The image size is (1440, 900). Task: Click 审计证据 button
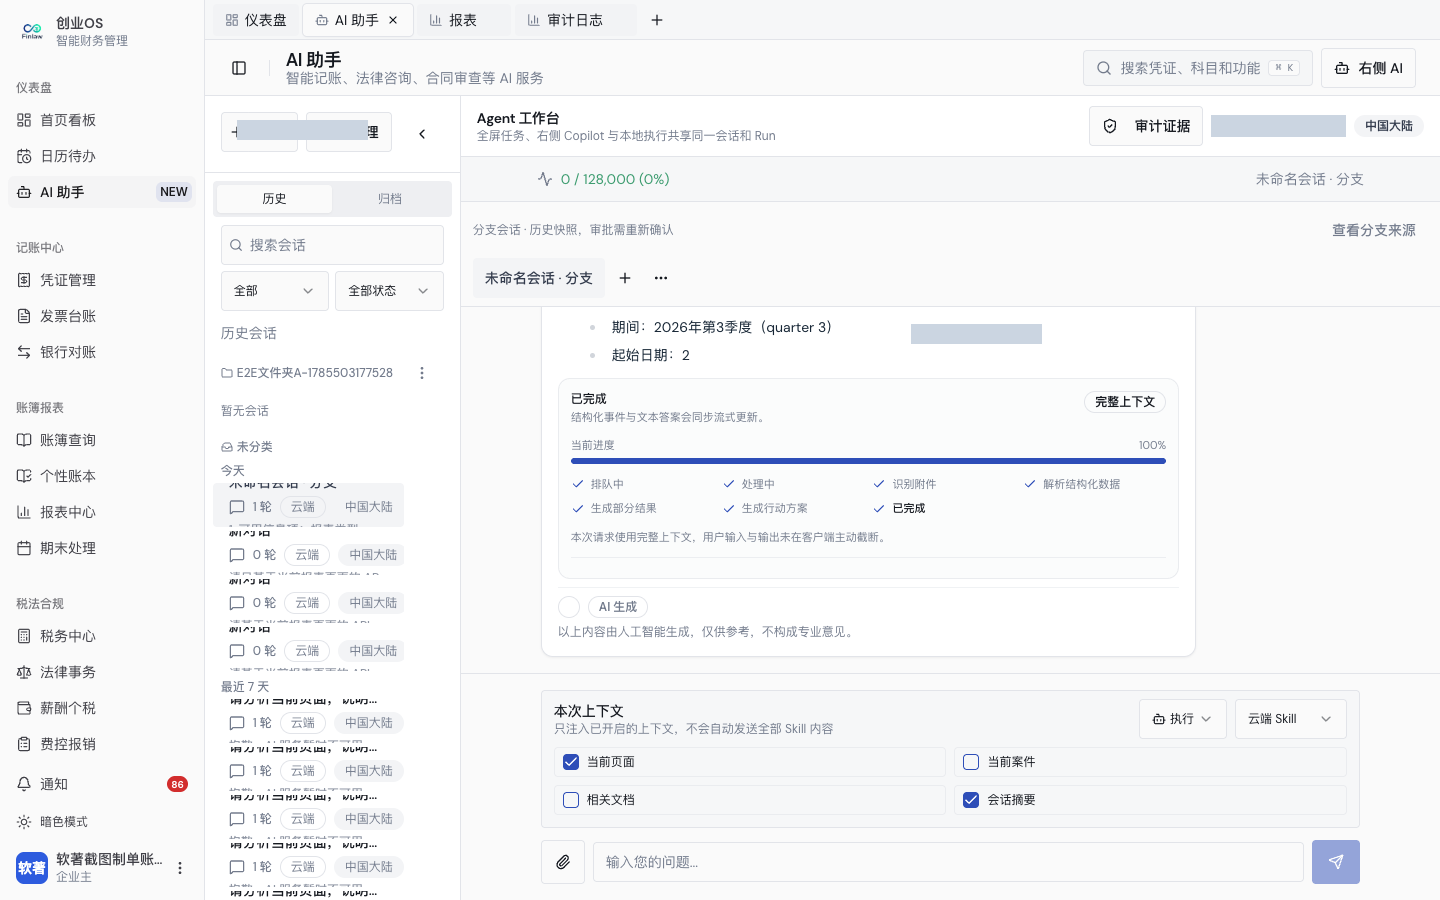tap(1146, 126)
